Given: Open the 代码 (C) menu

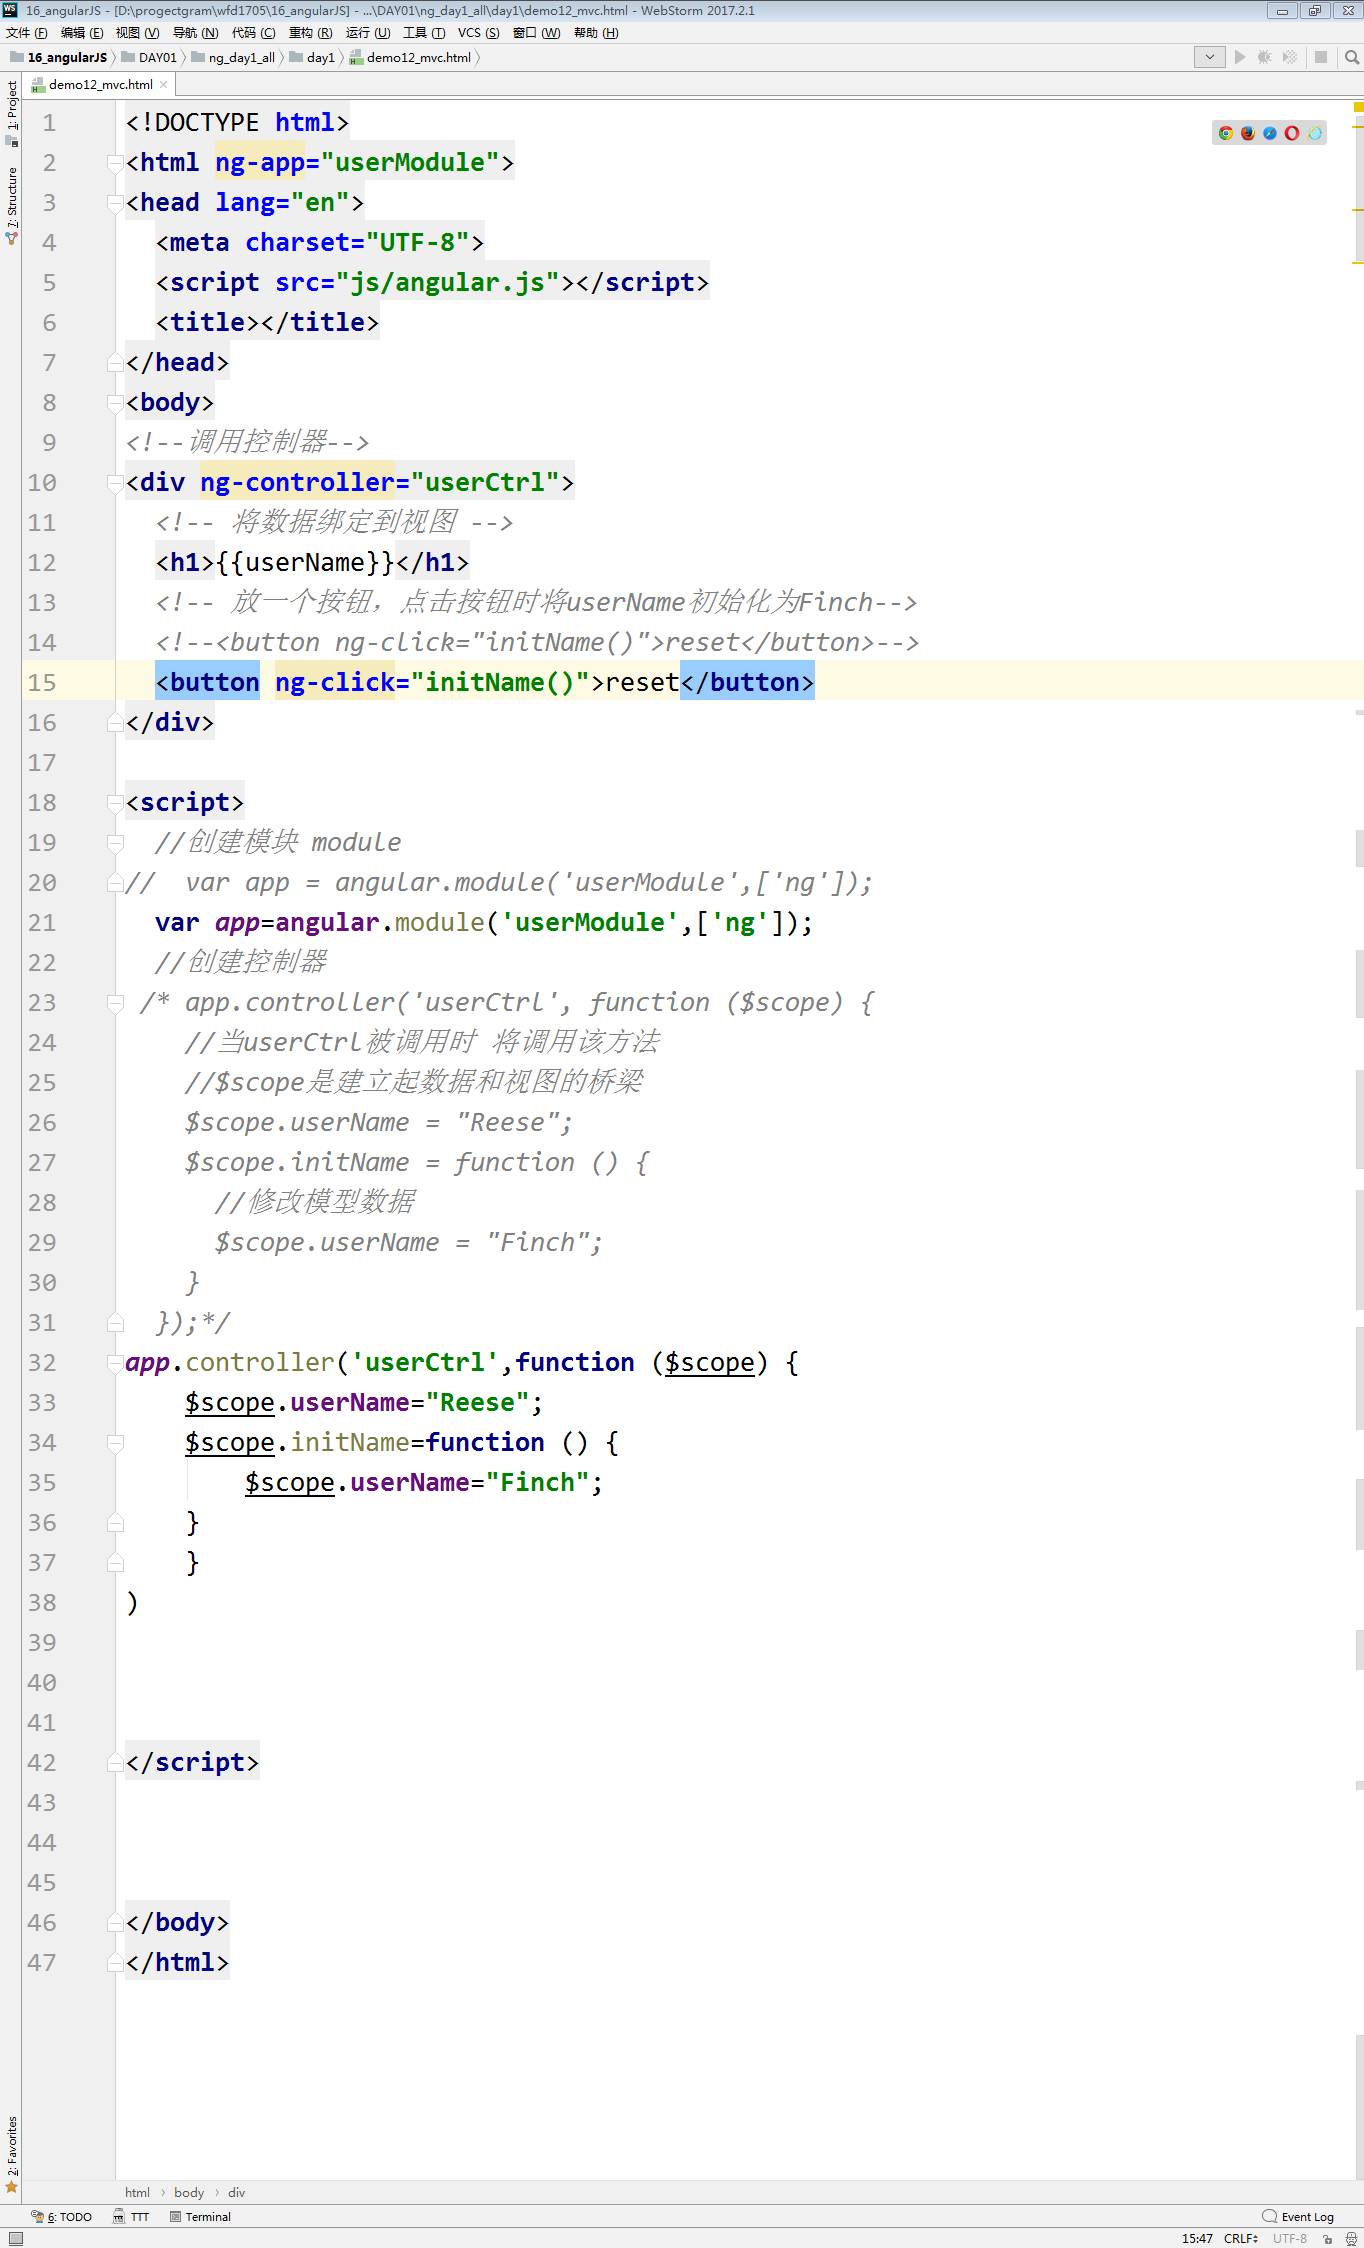Looking at the screenshot, I should (254, 33).
